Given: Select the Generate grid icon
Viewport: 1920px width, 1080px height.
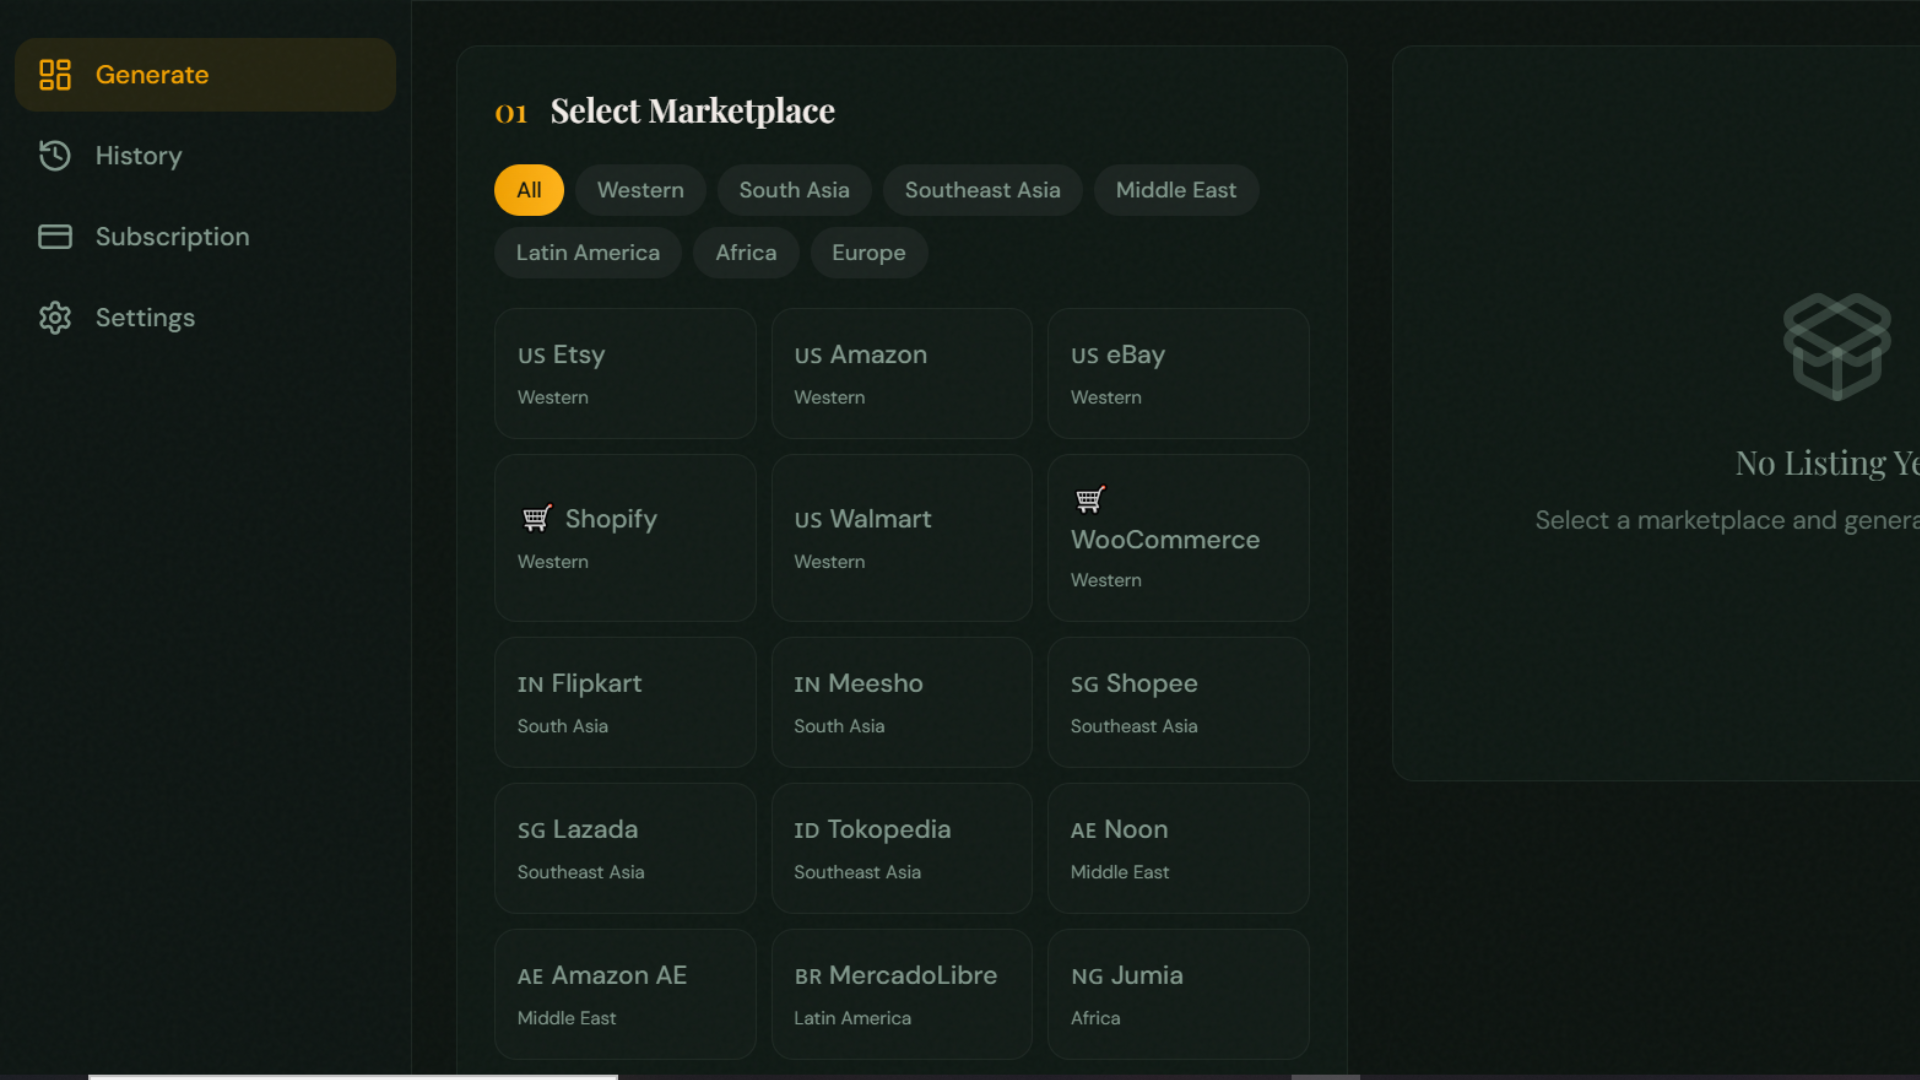Looking at the screenshot, I should [x=55, y=74].
